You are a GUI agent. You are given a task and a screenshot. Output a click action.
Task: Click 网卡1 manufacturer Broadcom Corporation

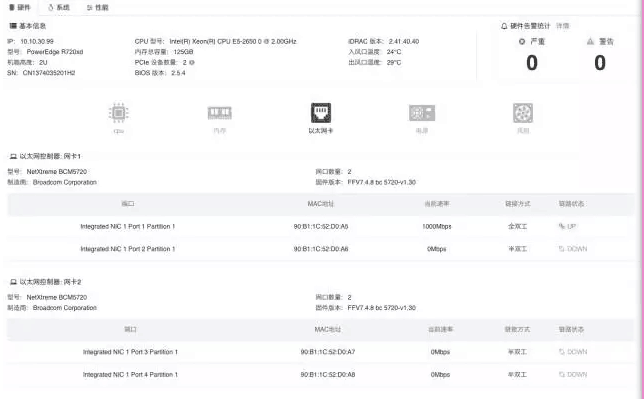[x=65, y=182]
